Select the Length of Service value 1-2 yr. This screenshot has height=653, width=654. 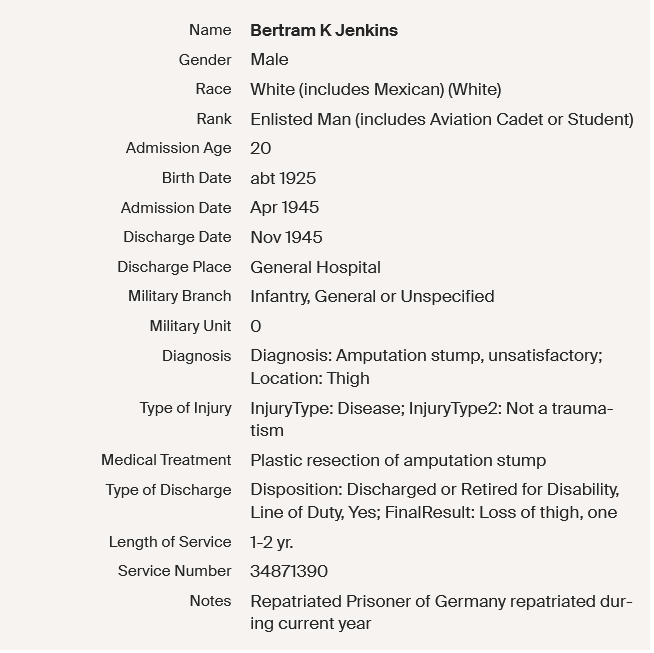click(272, 542)
